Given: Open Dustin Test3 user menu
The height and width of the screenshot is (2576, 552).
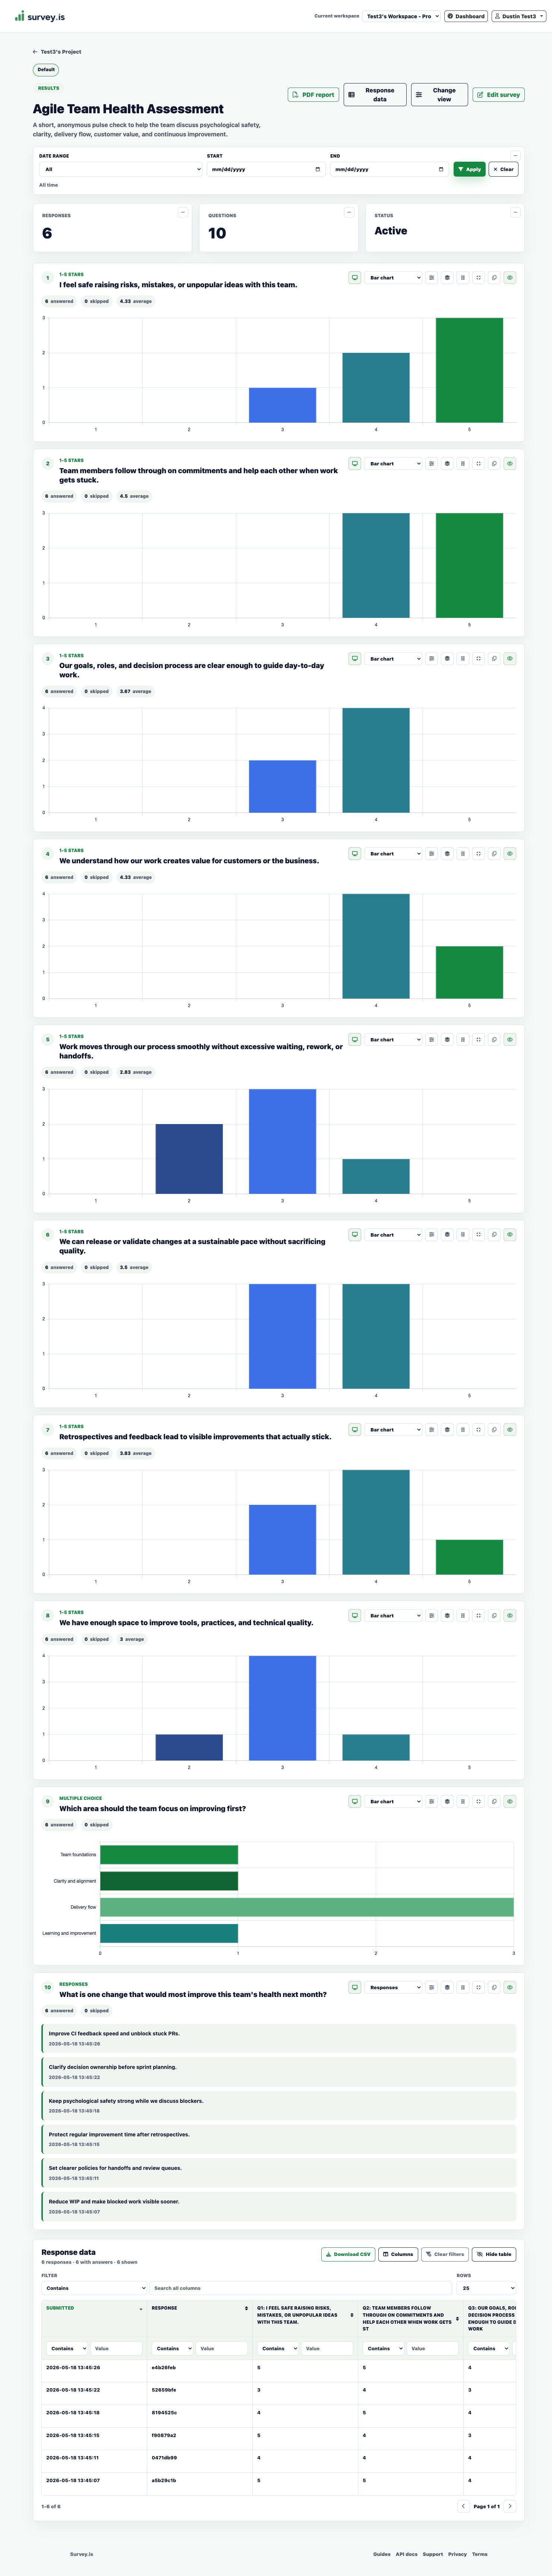Looking at the screenshot, I should pos(518,16).
